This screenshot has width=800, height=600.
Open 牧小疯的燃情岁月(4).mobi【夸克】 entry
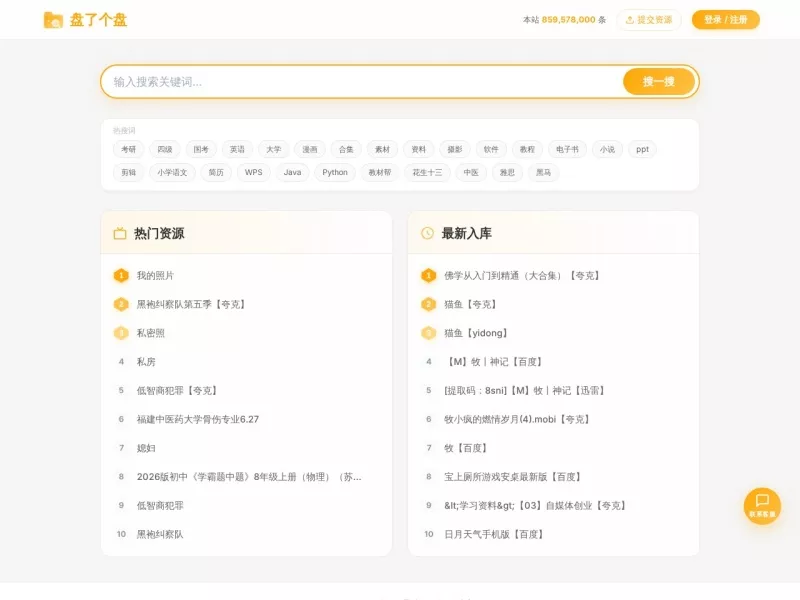click(x=518, y=419)
